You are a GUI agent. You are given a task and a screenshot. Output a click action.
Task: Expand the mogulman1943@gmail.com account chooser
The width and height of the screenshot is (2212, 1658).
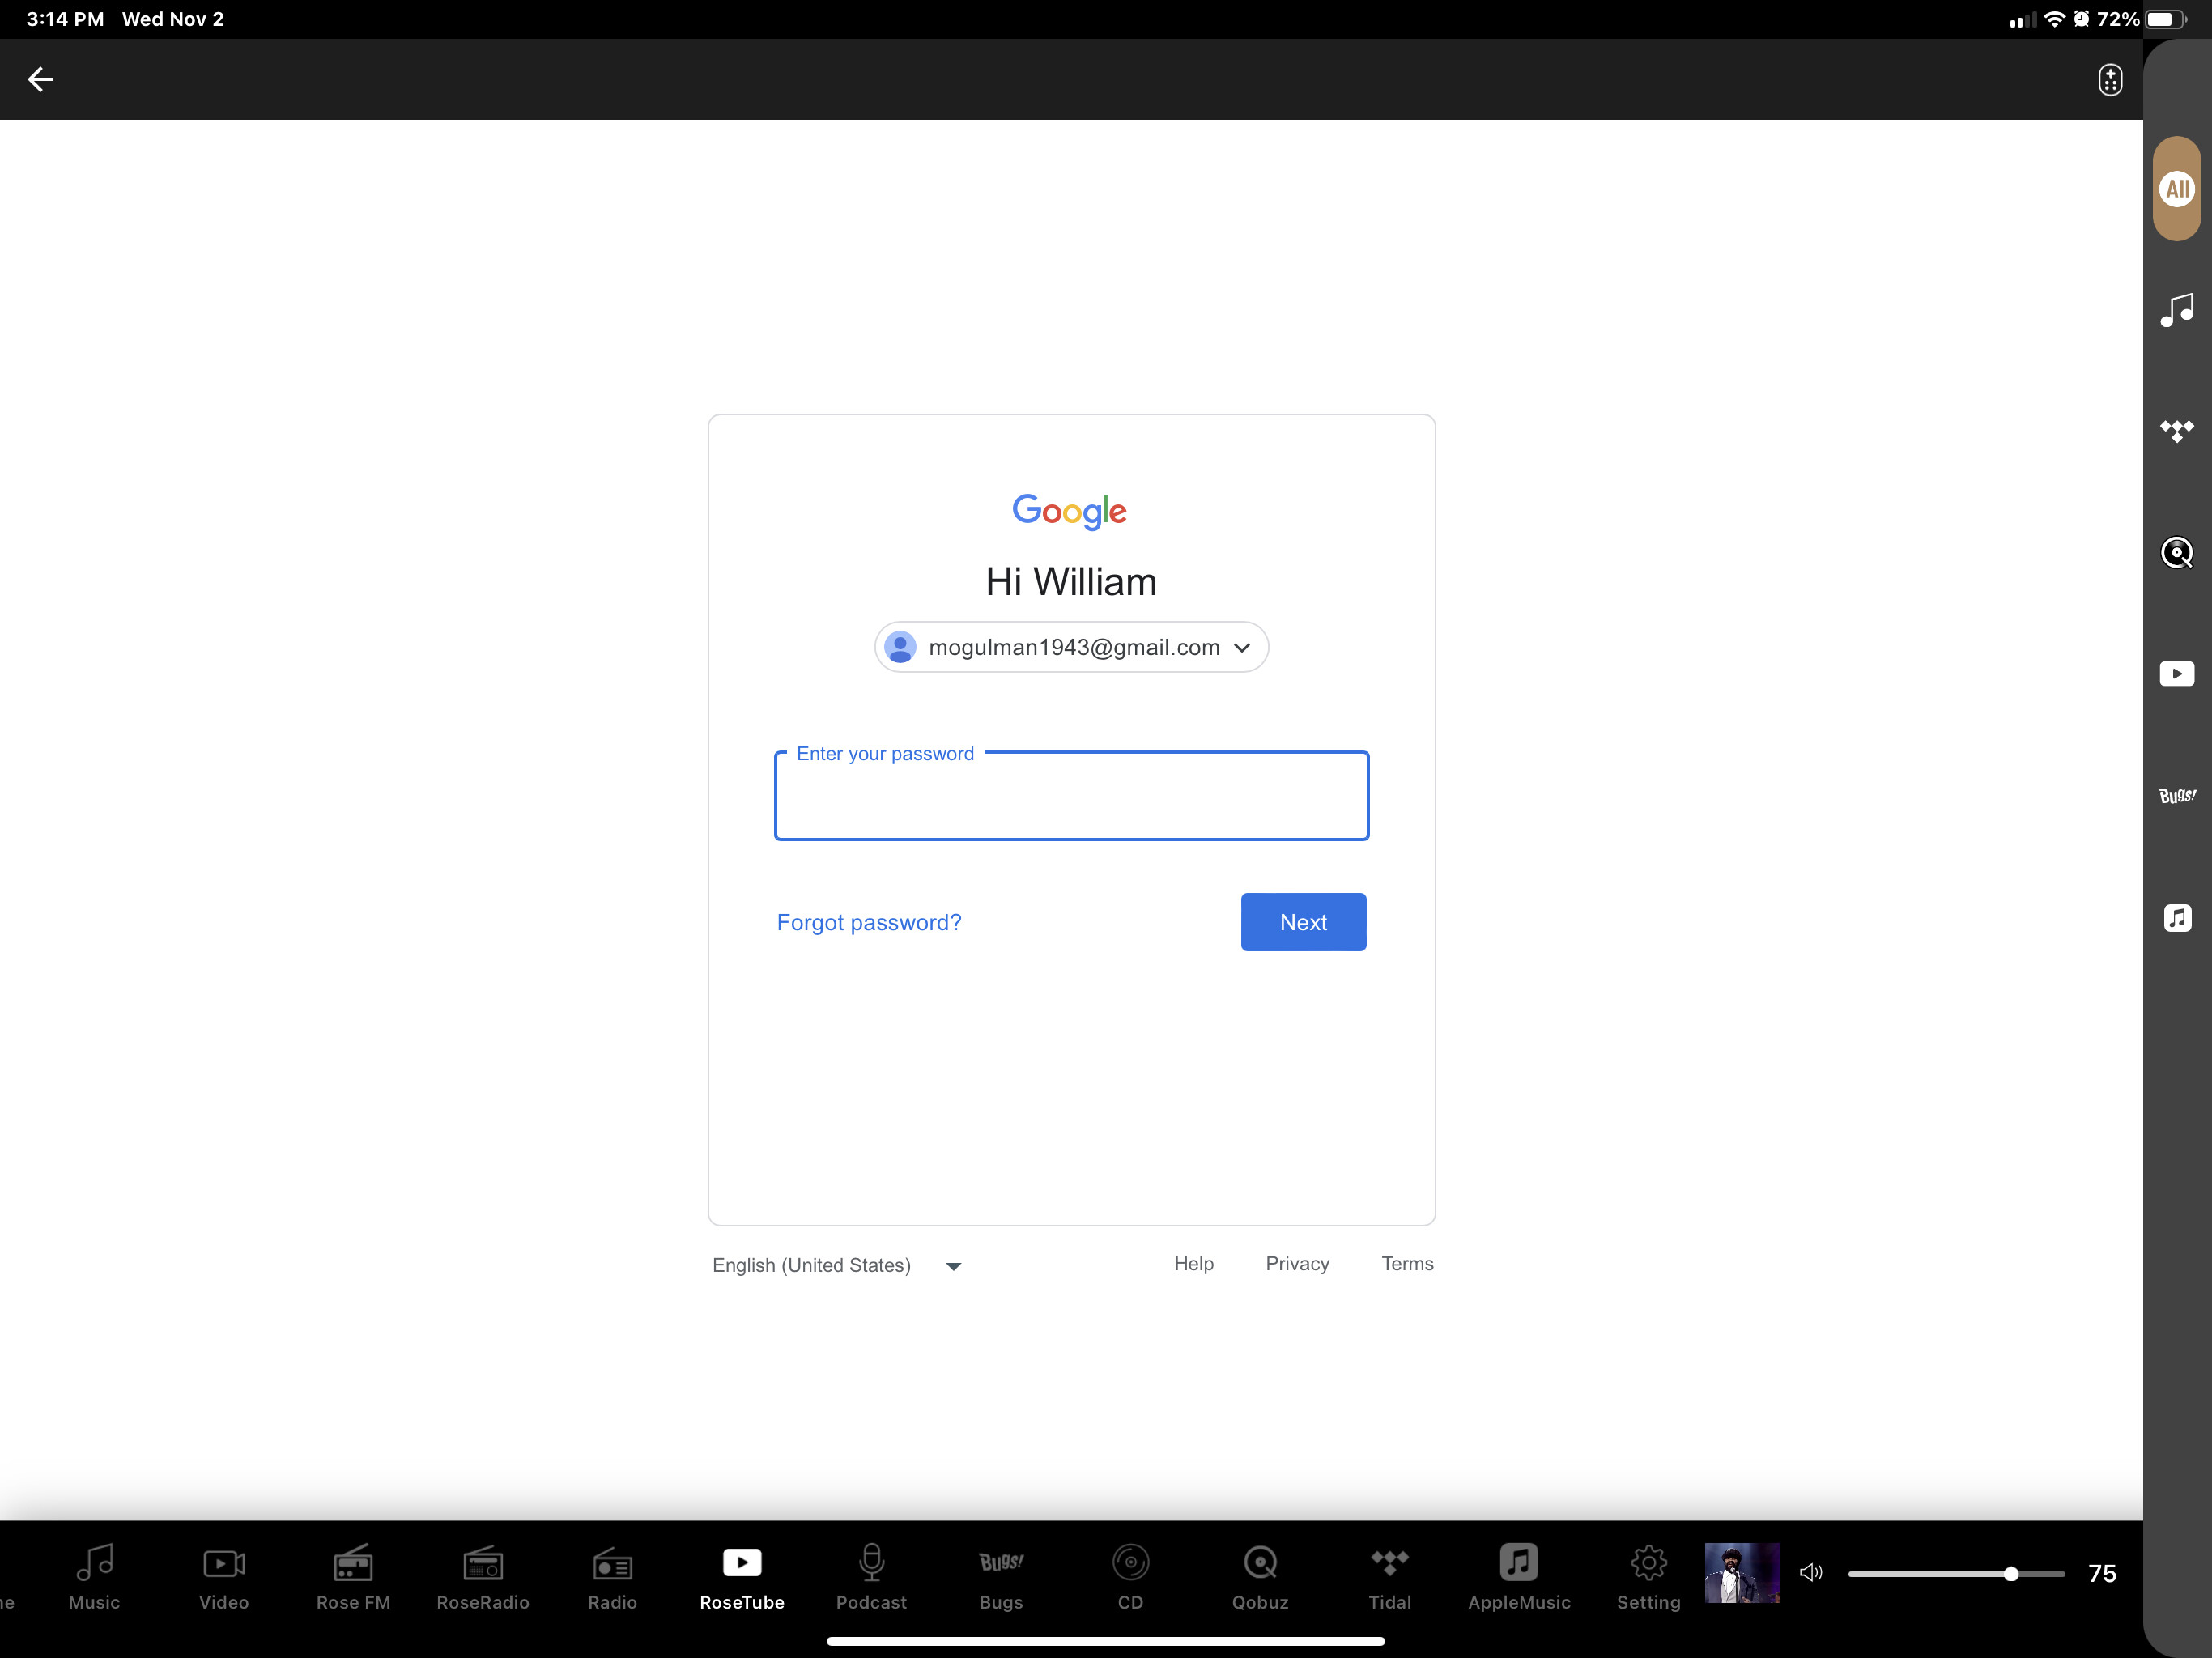[1071, 647]
